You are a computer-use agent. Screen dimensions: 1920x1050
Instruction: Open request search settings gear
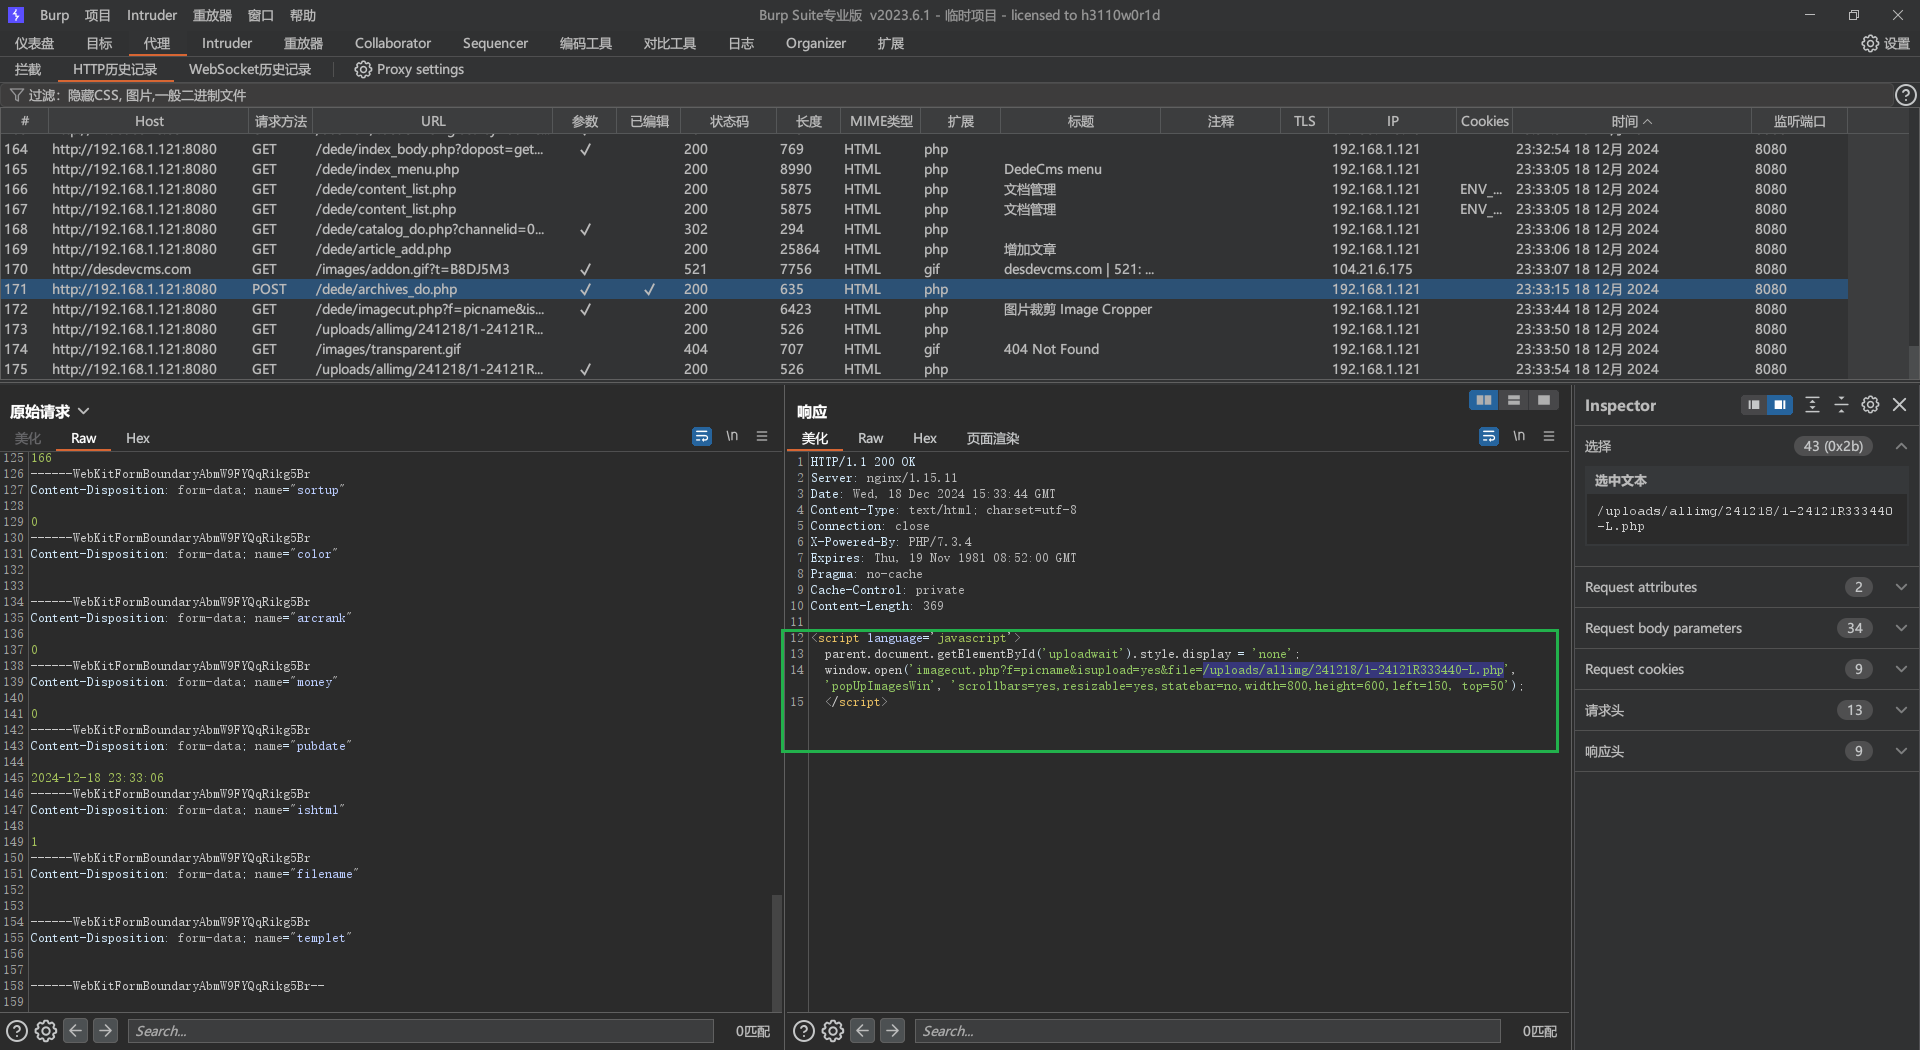coord(46,1030)
